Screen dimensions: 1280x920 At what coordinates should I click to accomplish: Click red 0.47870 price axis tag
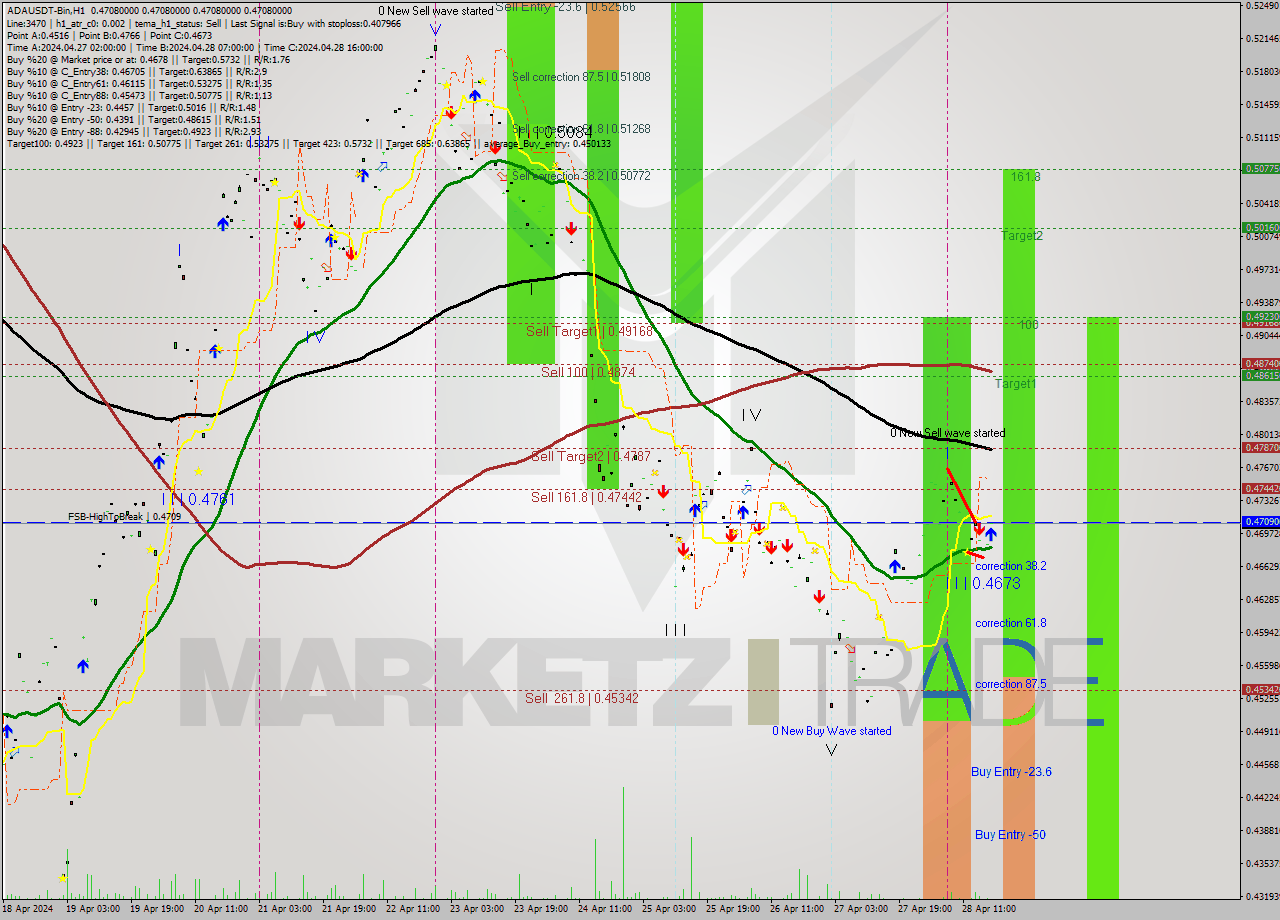pyautogui.click(x=1261, y=448)
